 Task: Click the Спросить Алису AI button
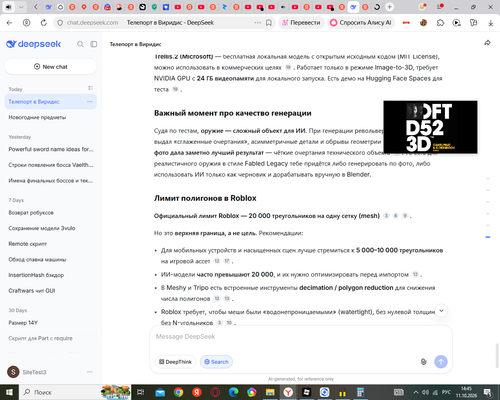click(x=361, y=23)
